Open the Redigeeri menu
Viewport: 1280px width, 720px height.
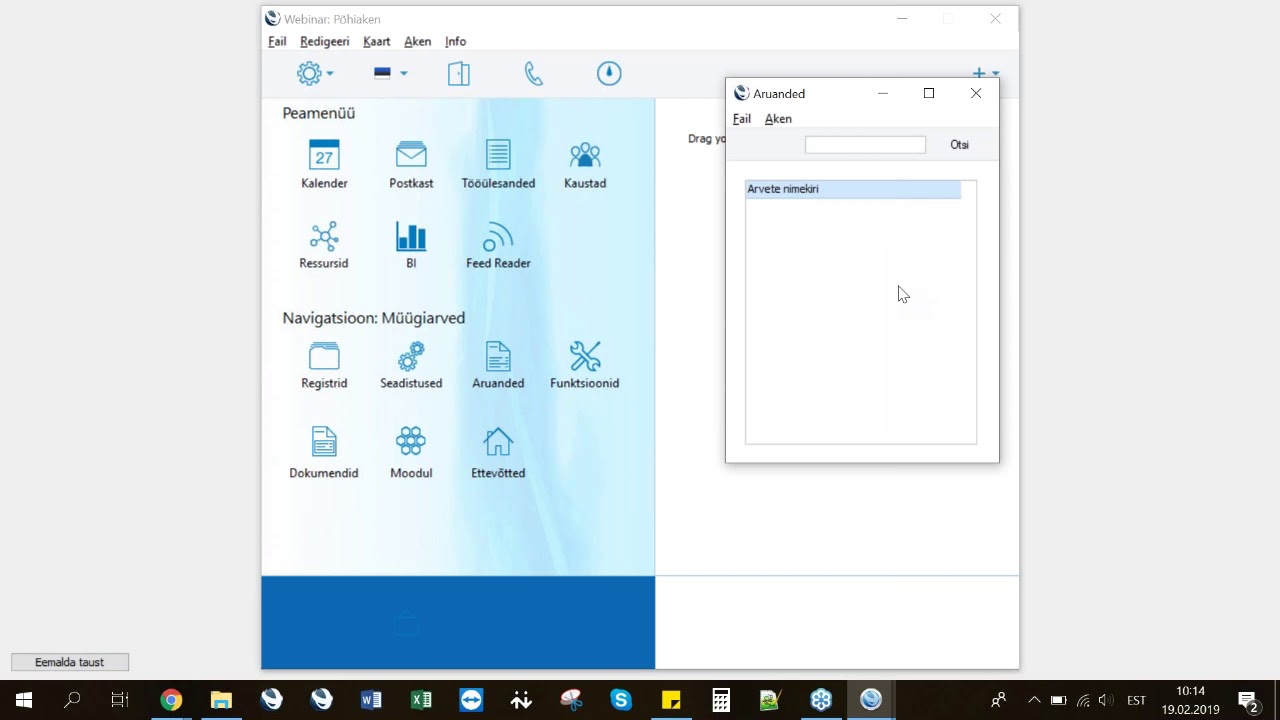(325, 41)
